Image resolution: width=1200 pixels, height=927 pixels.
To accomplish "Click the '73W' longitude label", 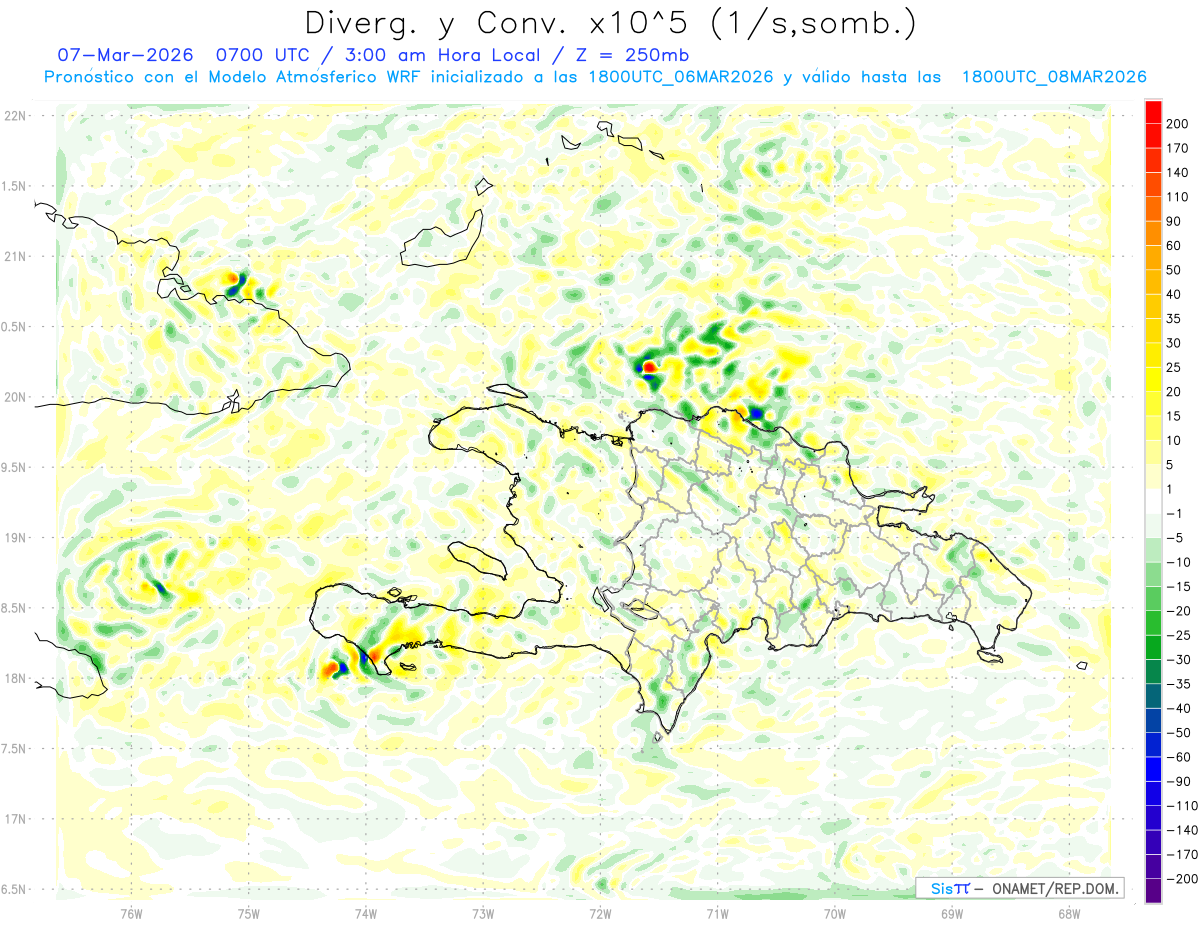I will [x=483, y=914].
